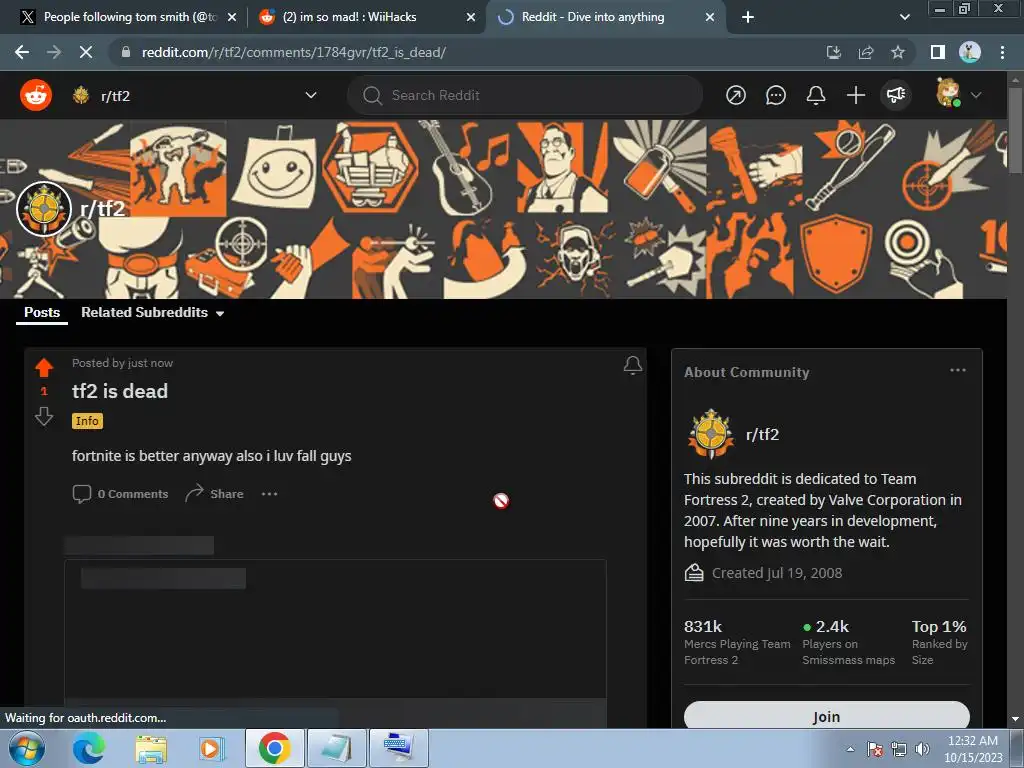Click the r/tf2 icon in About Community
1024x768 pixels.
(711, 434)
